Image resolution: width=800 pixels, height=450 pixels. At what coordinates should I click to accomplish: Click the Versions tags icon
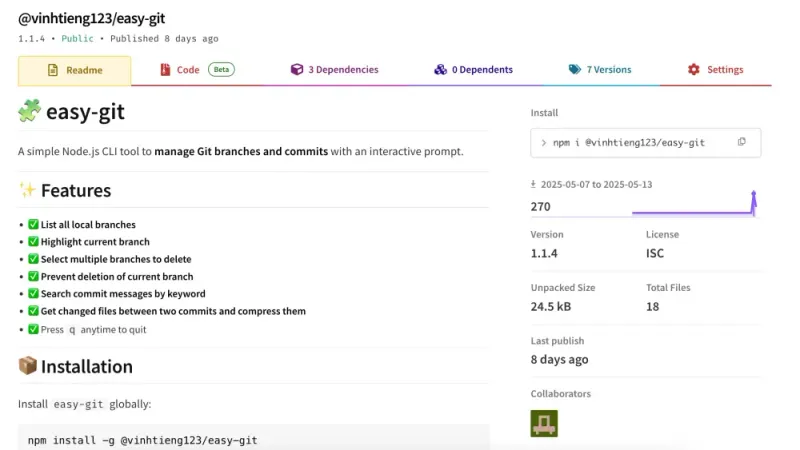point(574,69)
